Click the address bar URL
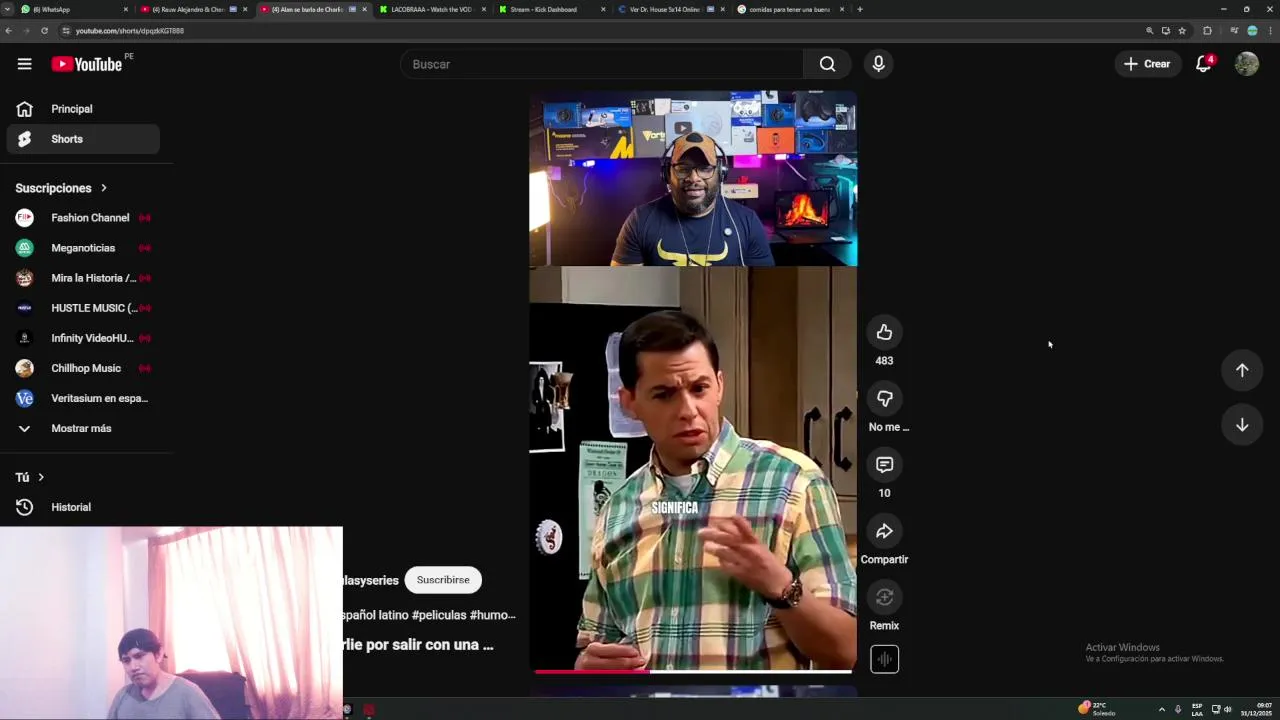This screenshot has width=1280, height=720. pos(130,31)
